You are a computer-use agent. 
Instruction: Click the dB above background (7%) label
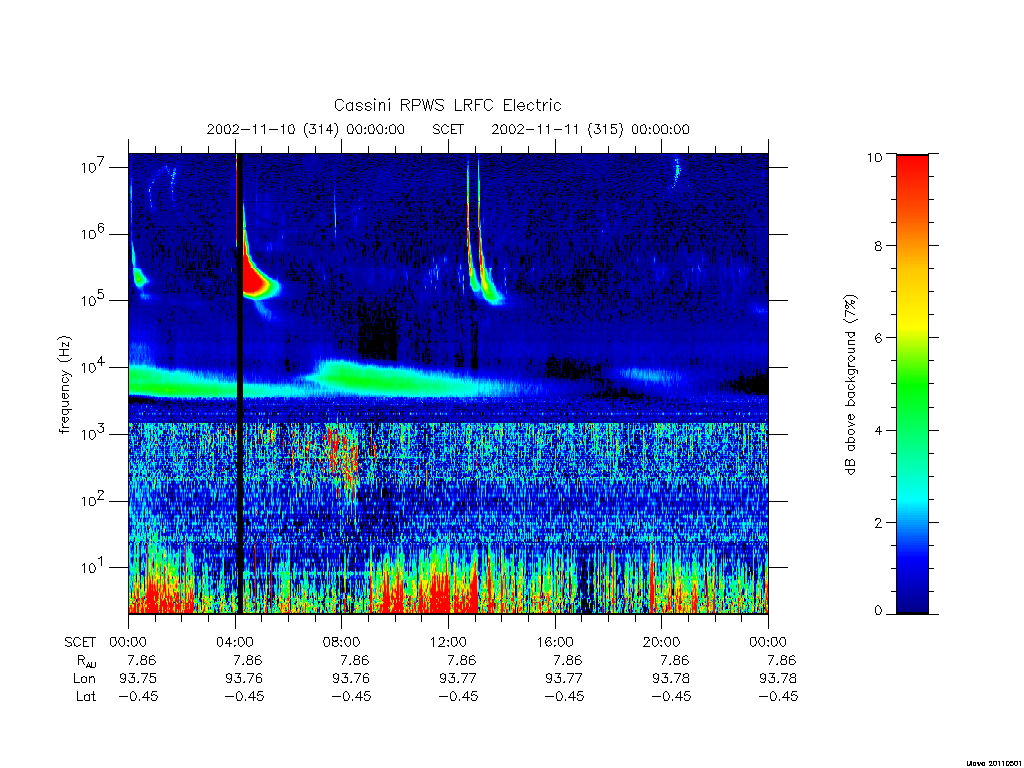[x=850, y=384]
